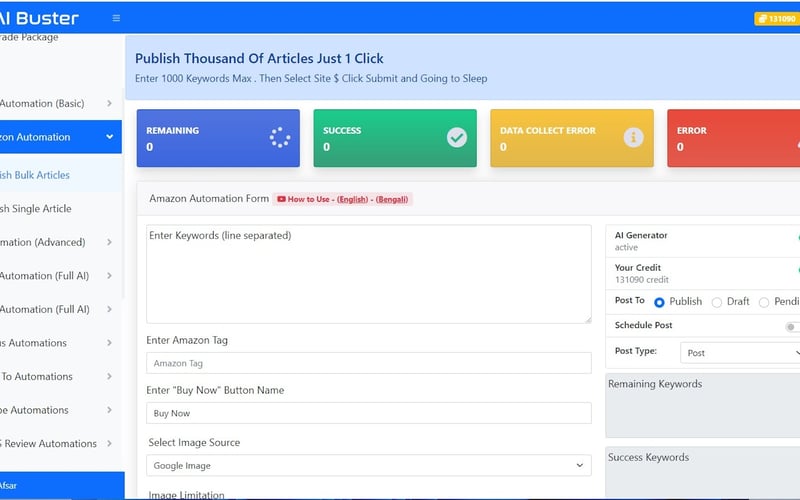Open the Select Image Source dropdown
Screen dimensions: 800x500
point(369,465)
